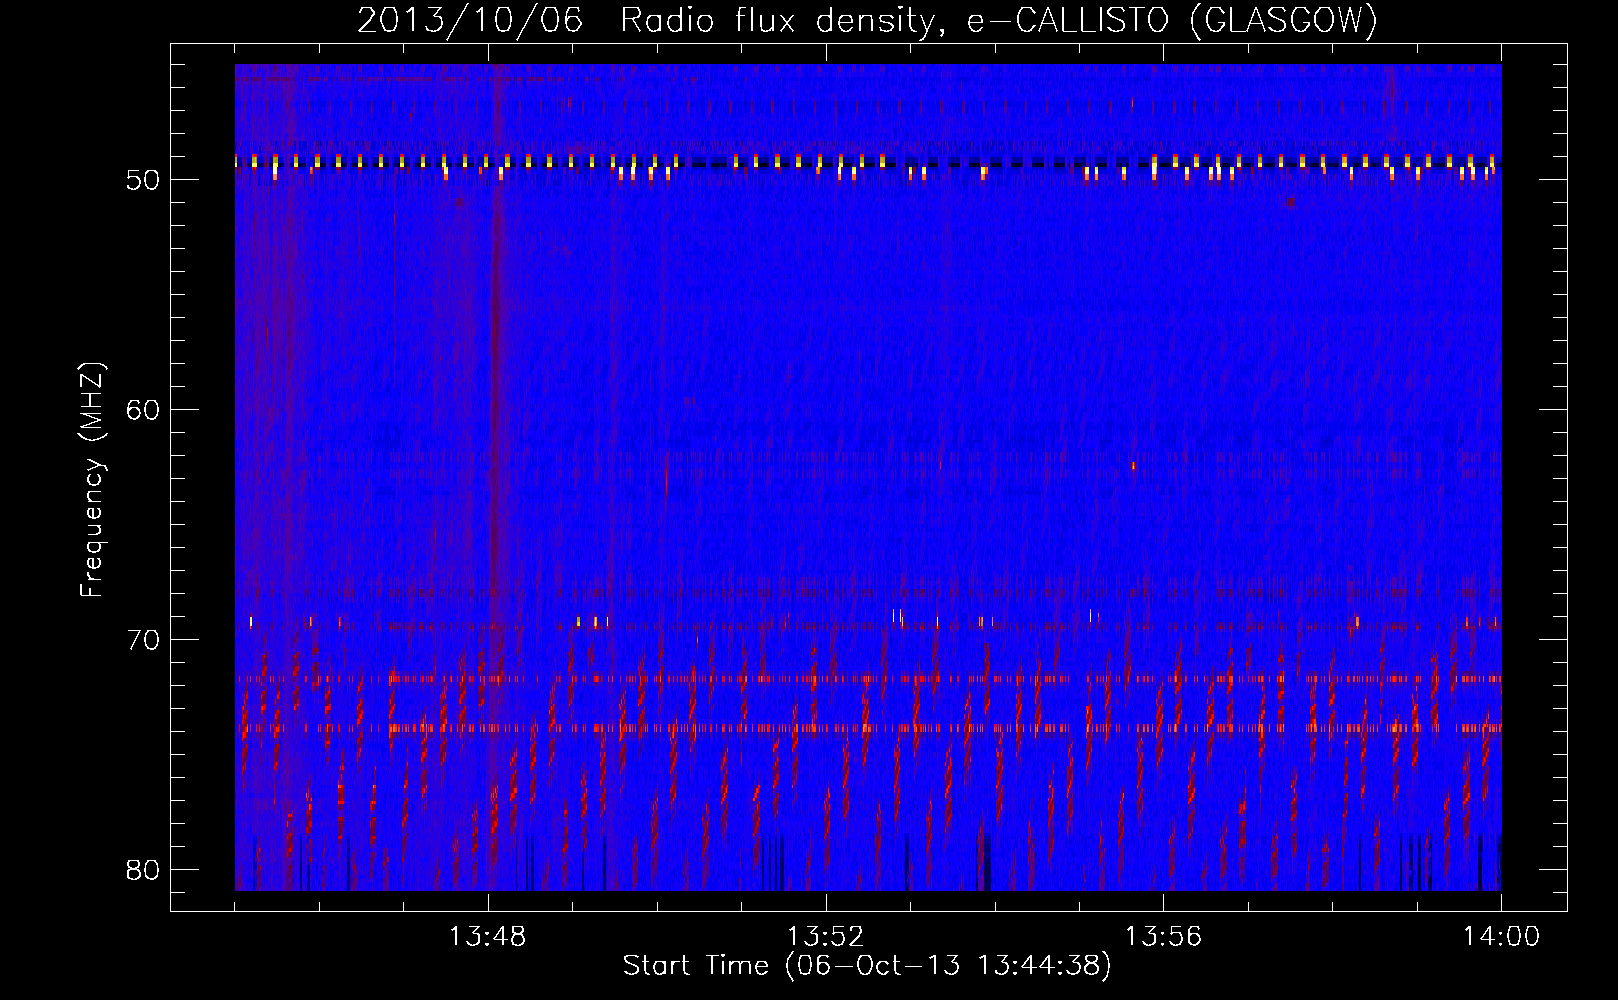1618x1000 pixels.
Task: Click the 50 frequency tick label
Action: click(143, 180)
